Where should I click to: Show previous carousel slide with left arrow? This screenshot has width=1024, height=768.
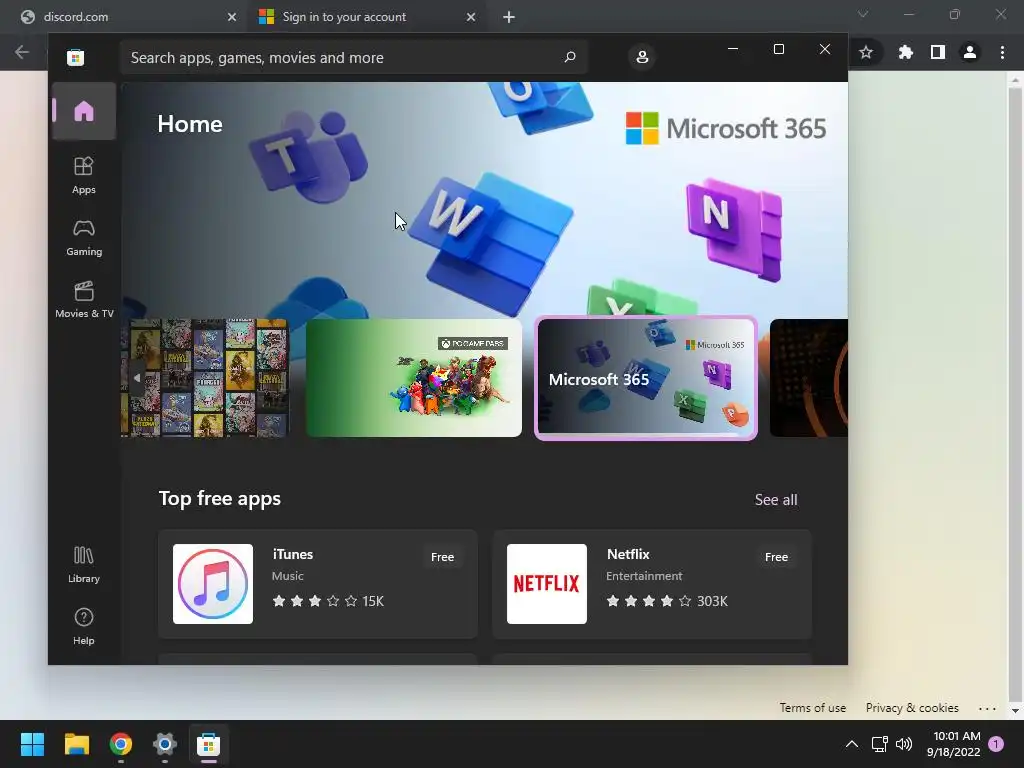[136, 378]
